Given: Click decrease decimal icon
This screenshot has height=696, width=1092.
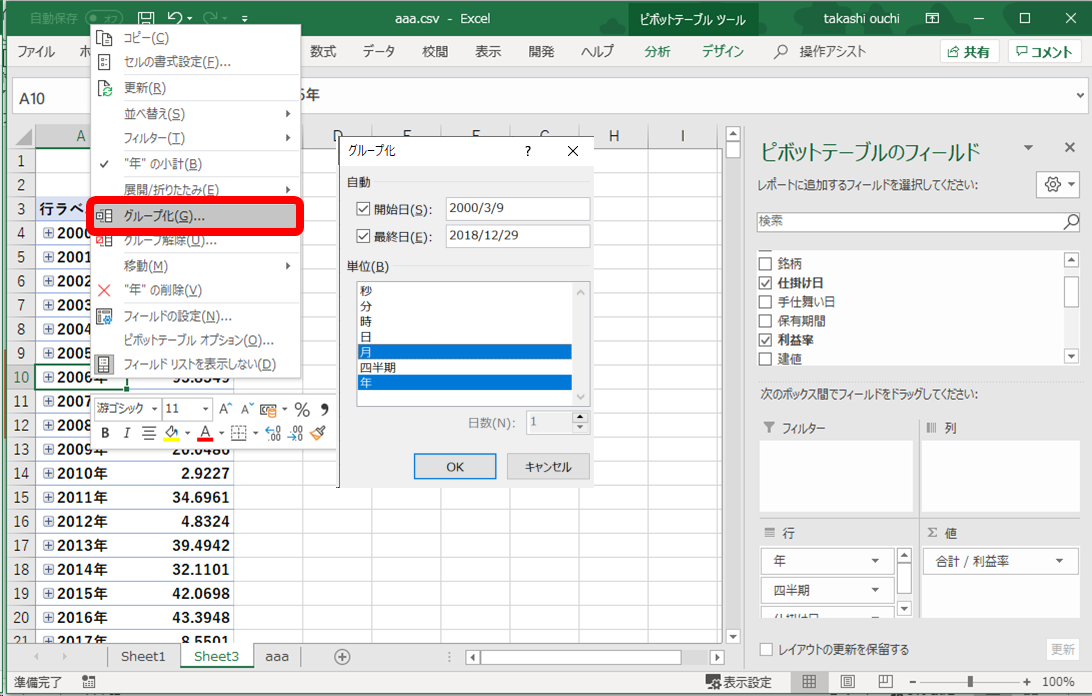Looking at the screenshot, I should pos(296,433).
